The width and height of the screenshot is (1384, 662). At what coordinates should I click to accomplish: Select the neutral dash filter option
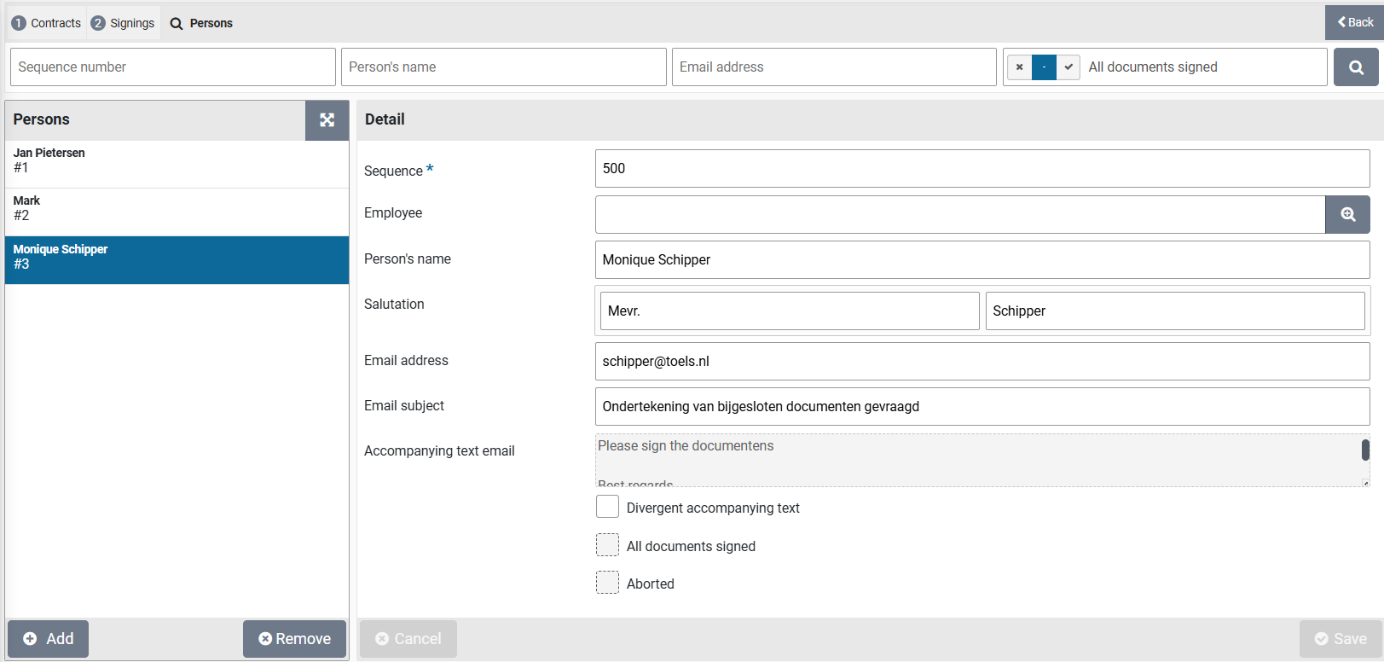point(1044,67)
